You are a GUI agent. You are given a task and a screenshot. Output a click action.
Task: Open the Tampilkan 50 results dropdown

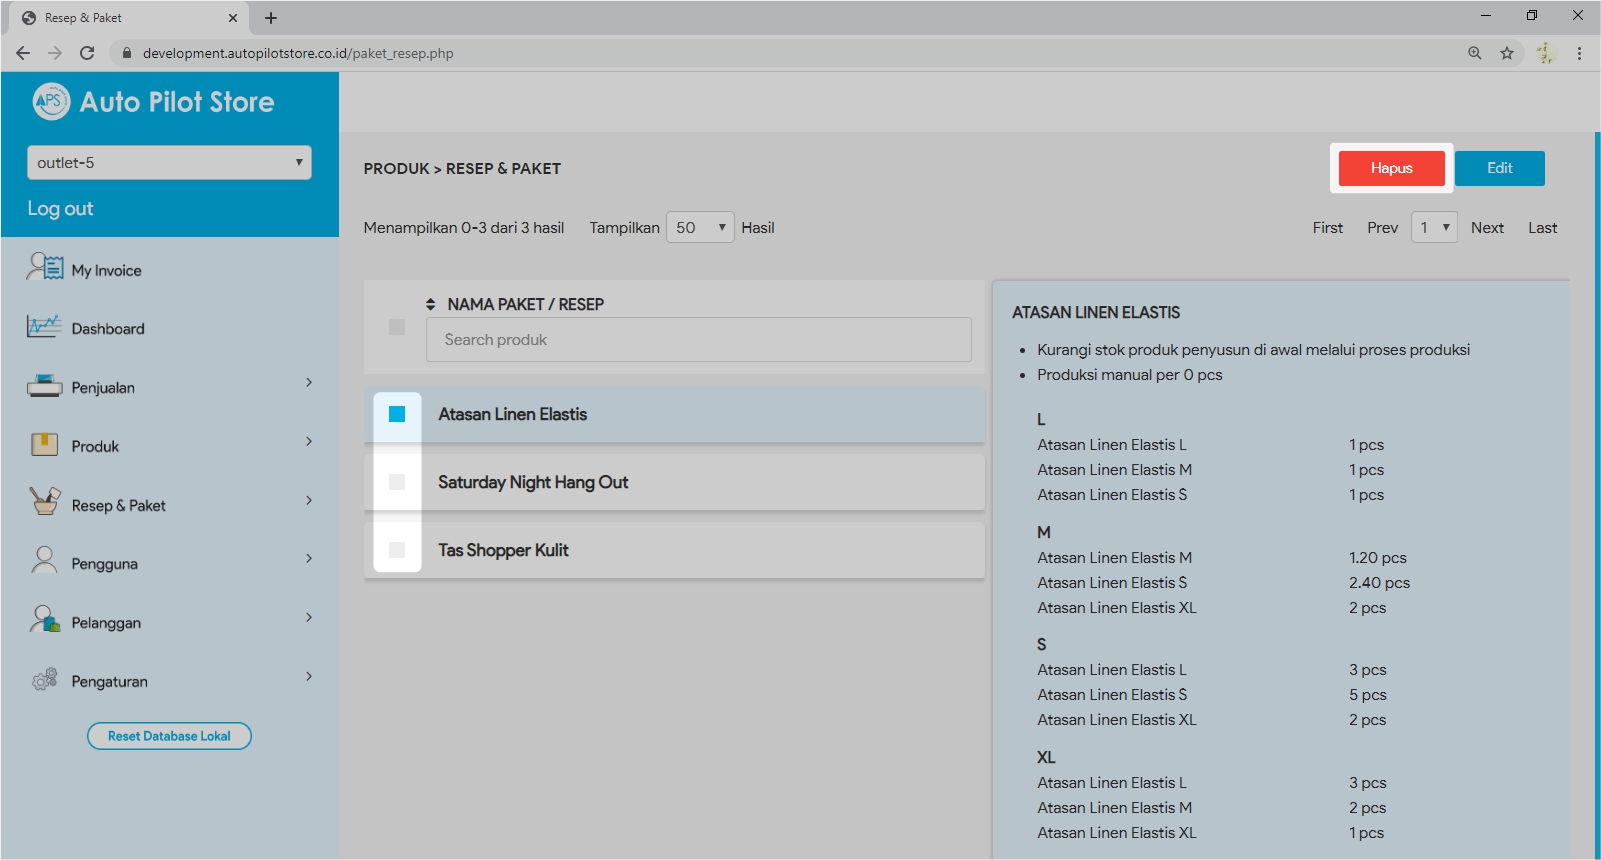[x=700, y=228]
